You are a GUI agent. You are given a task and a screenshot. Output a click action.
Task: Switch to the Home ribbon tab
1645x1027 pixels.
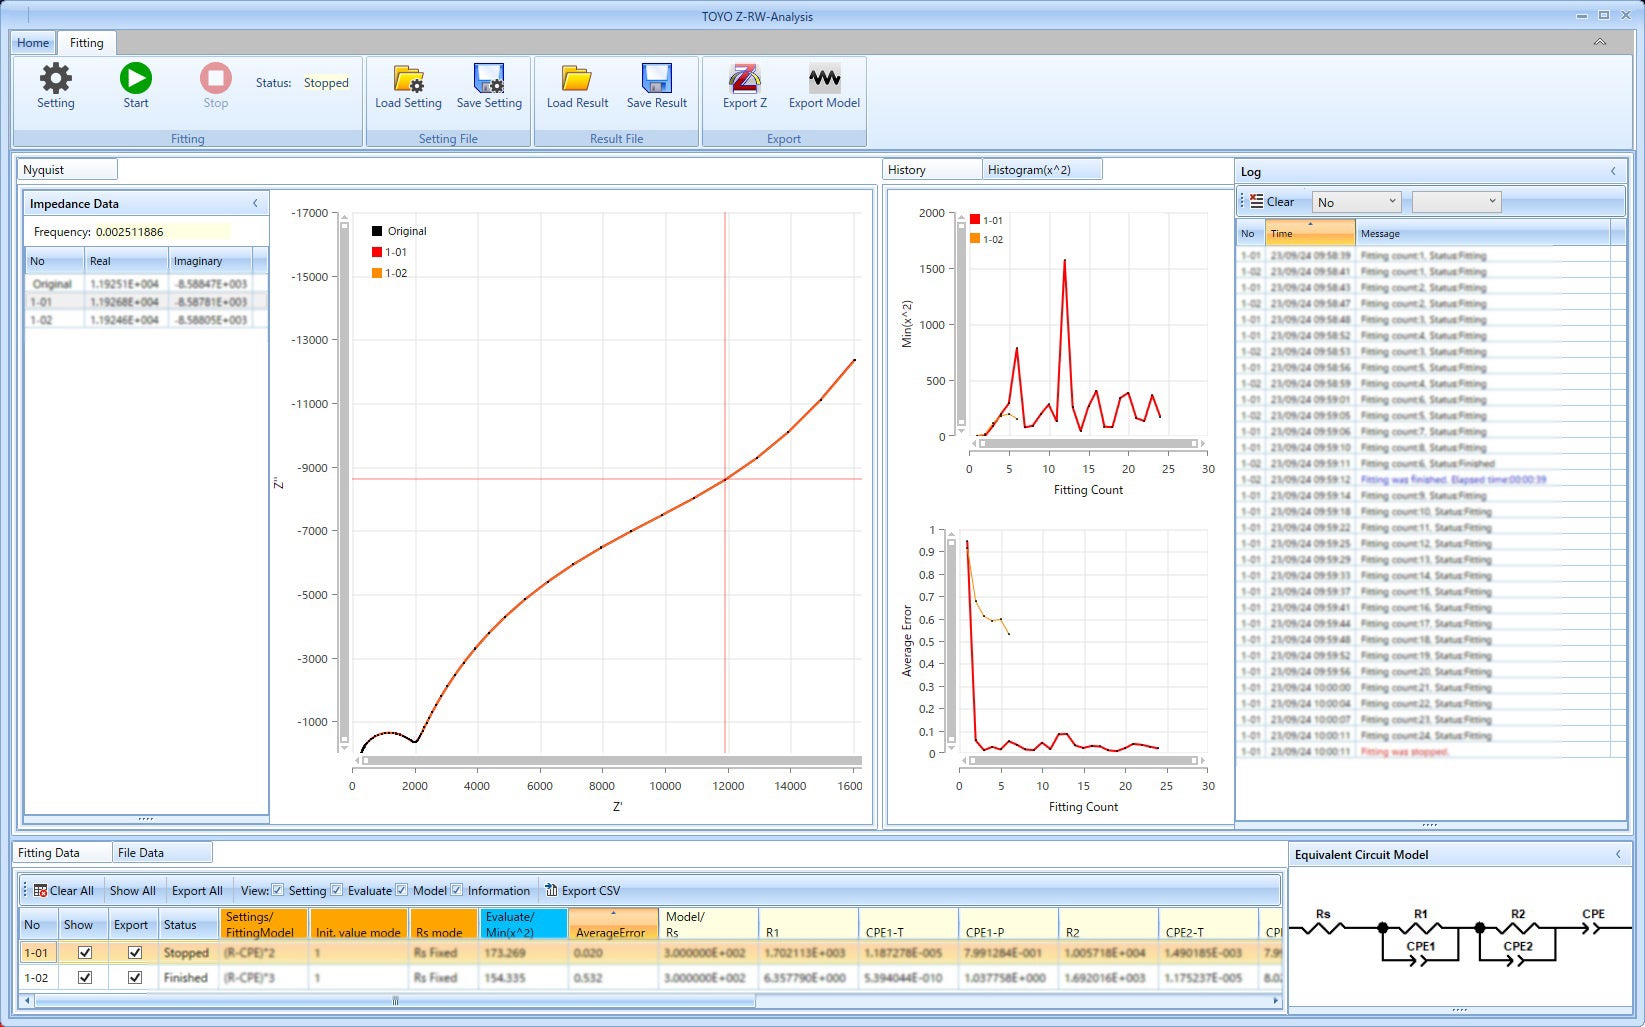[x=33, y=43]
